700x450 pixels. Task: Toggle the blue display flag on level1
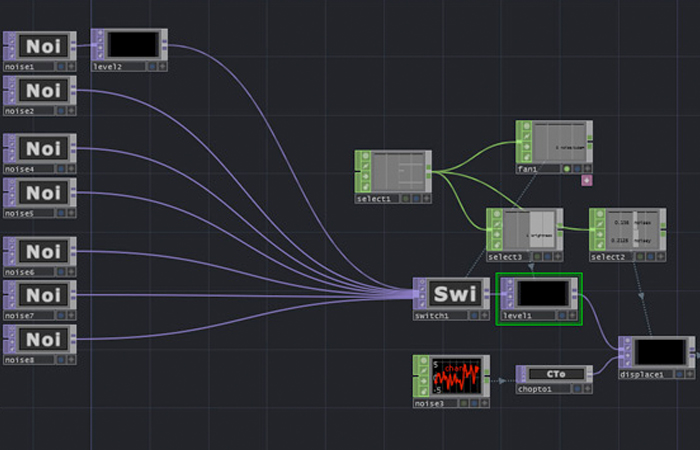coord(562,316)
